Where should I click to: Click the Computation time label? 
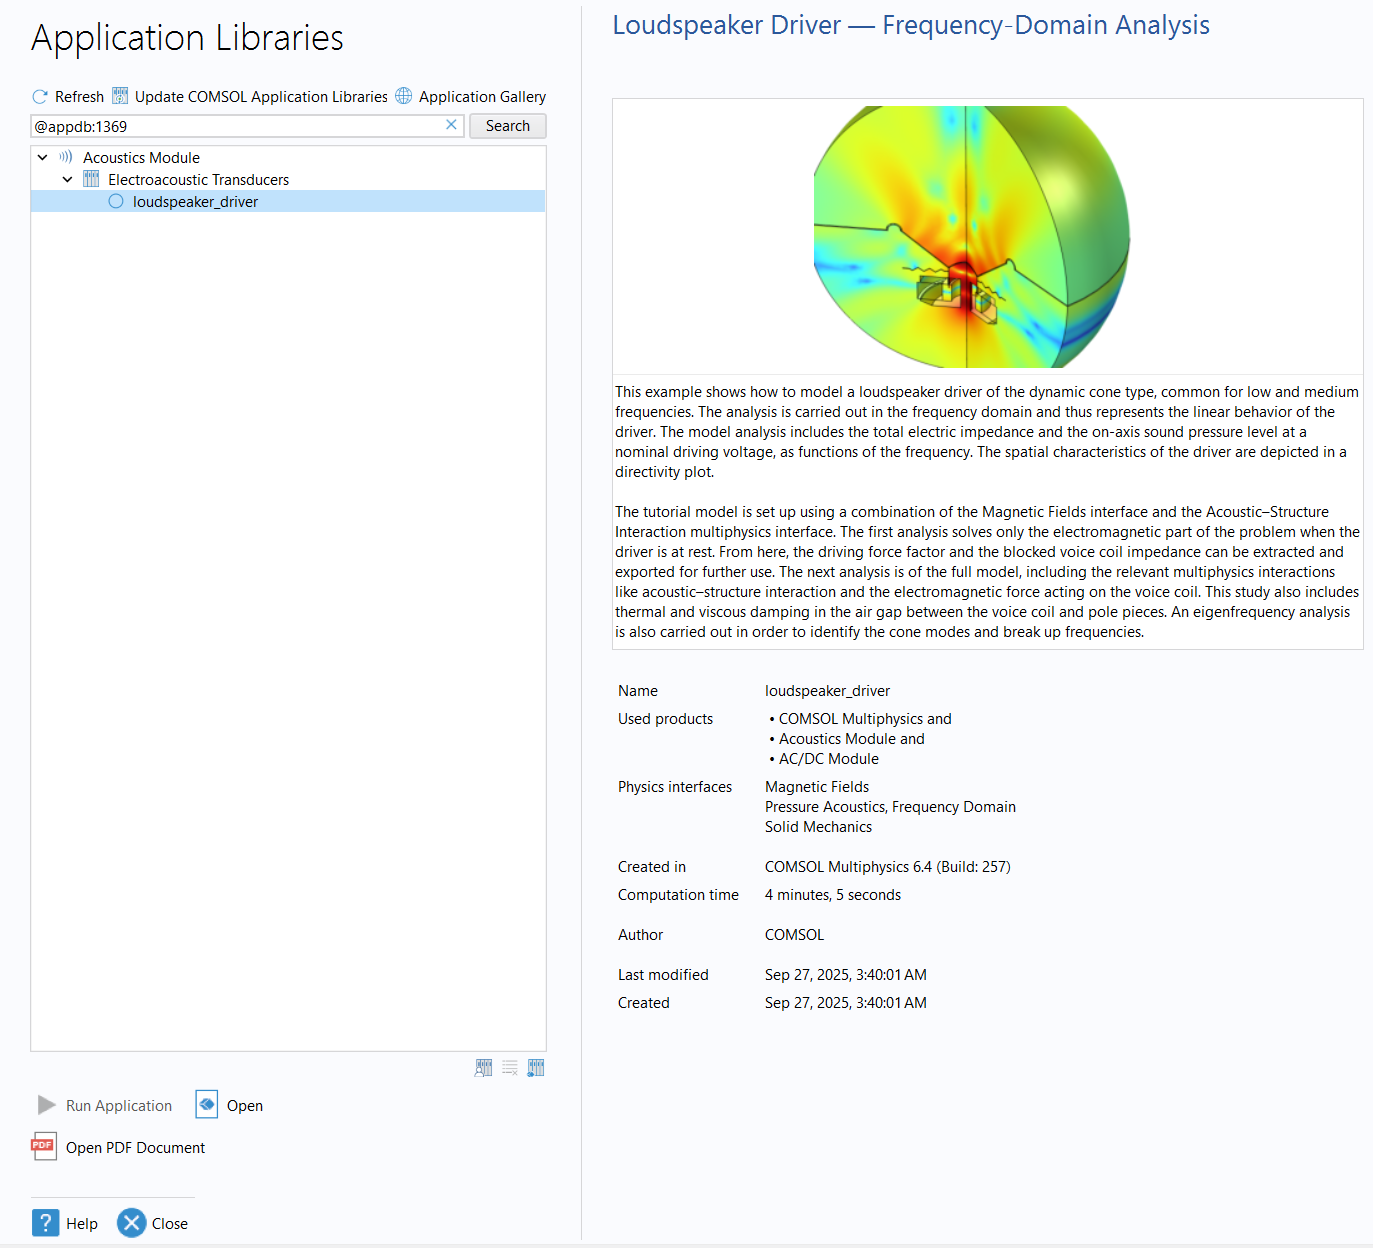point(678,895)
